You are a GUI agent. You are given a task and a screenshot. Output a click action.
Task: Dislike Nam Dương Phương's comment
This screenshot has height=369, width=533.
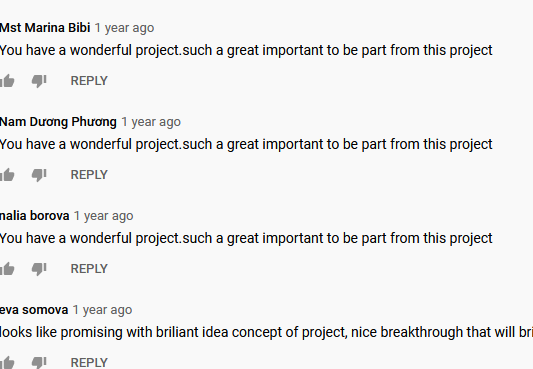39,175
